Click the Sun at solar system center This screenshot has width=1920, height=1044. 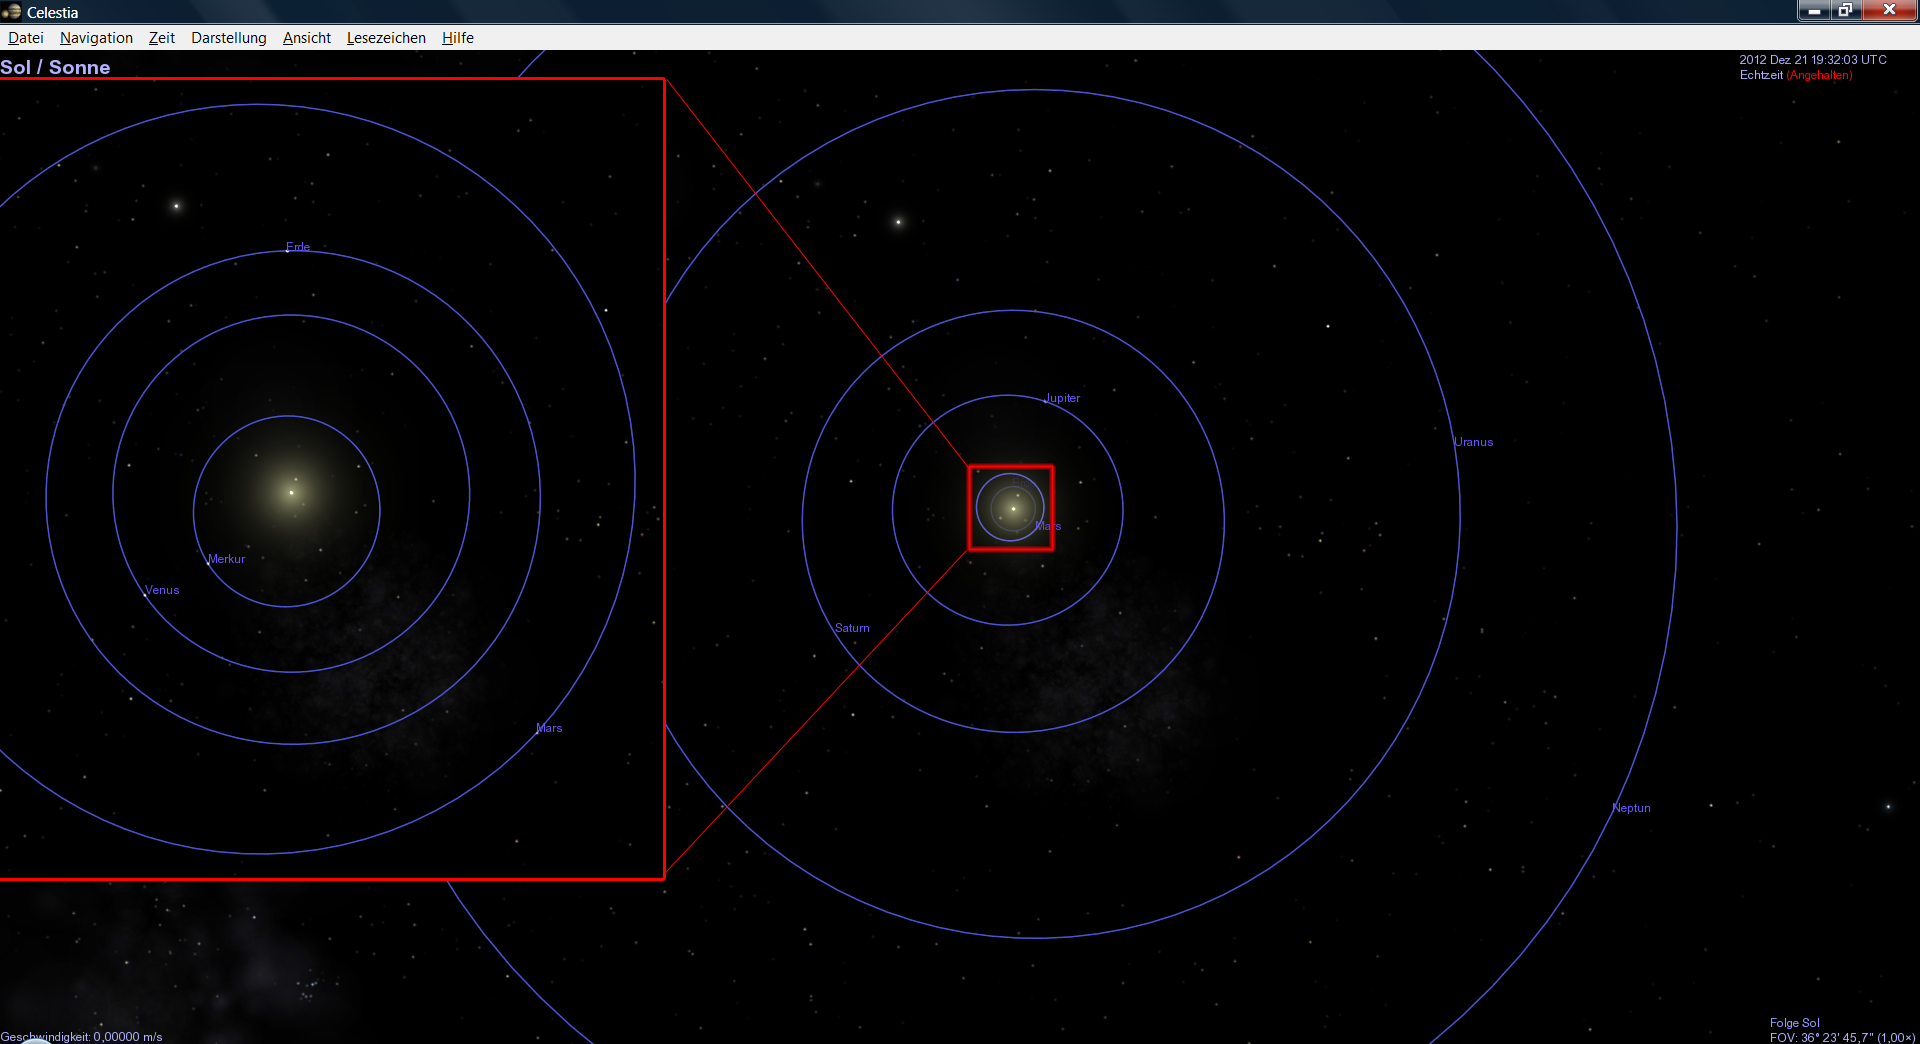[x=1013, y=509]
